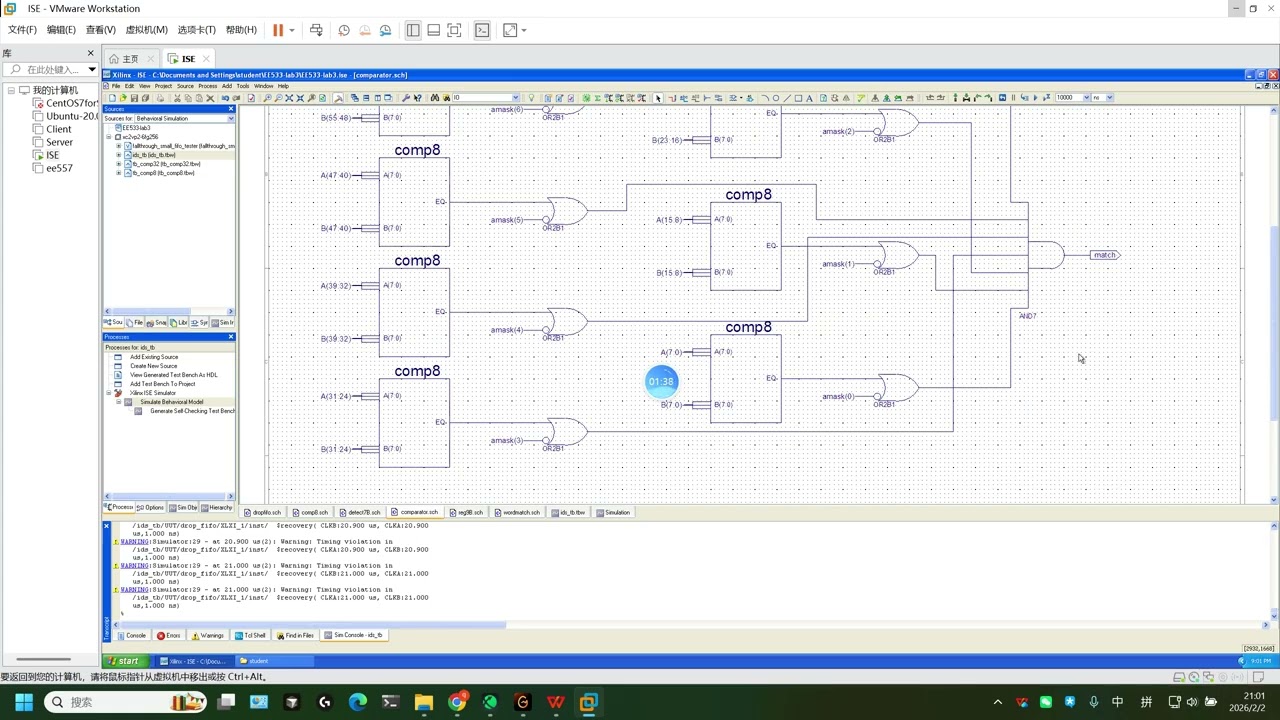
Task: Click the Cut scissors icon
Action: (177, 98)
